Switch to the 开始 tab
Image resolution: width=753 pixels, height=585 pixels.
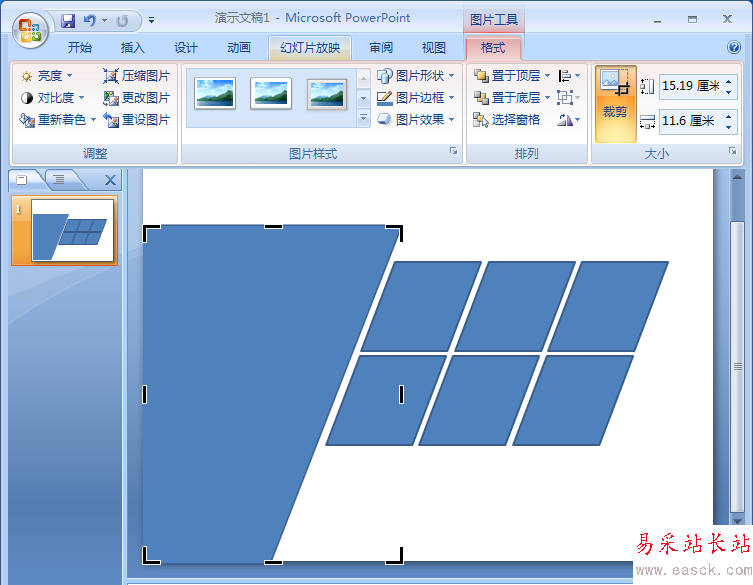point(80,48)
